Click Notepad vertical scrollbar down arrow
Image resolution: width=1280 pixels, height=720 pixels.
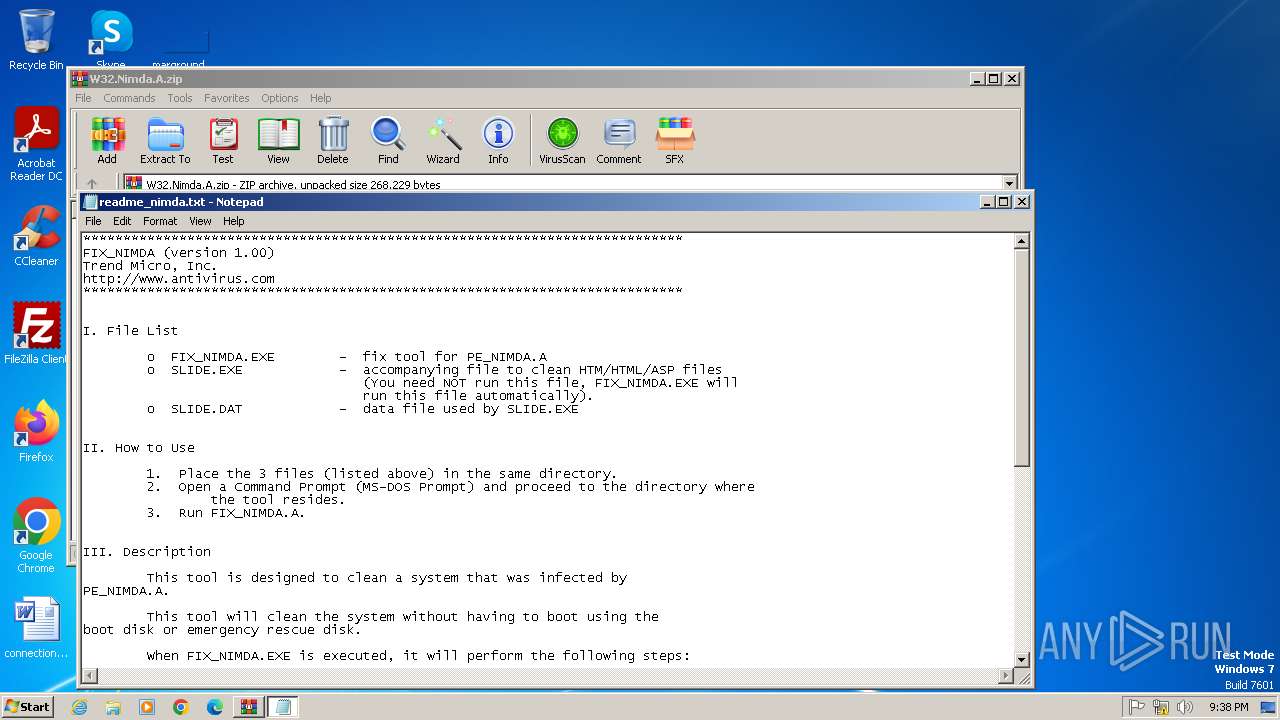pos(1022,659)
